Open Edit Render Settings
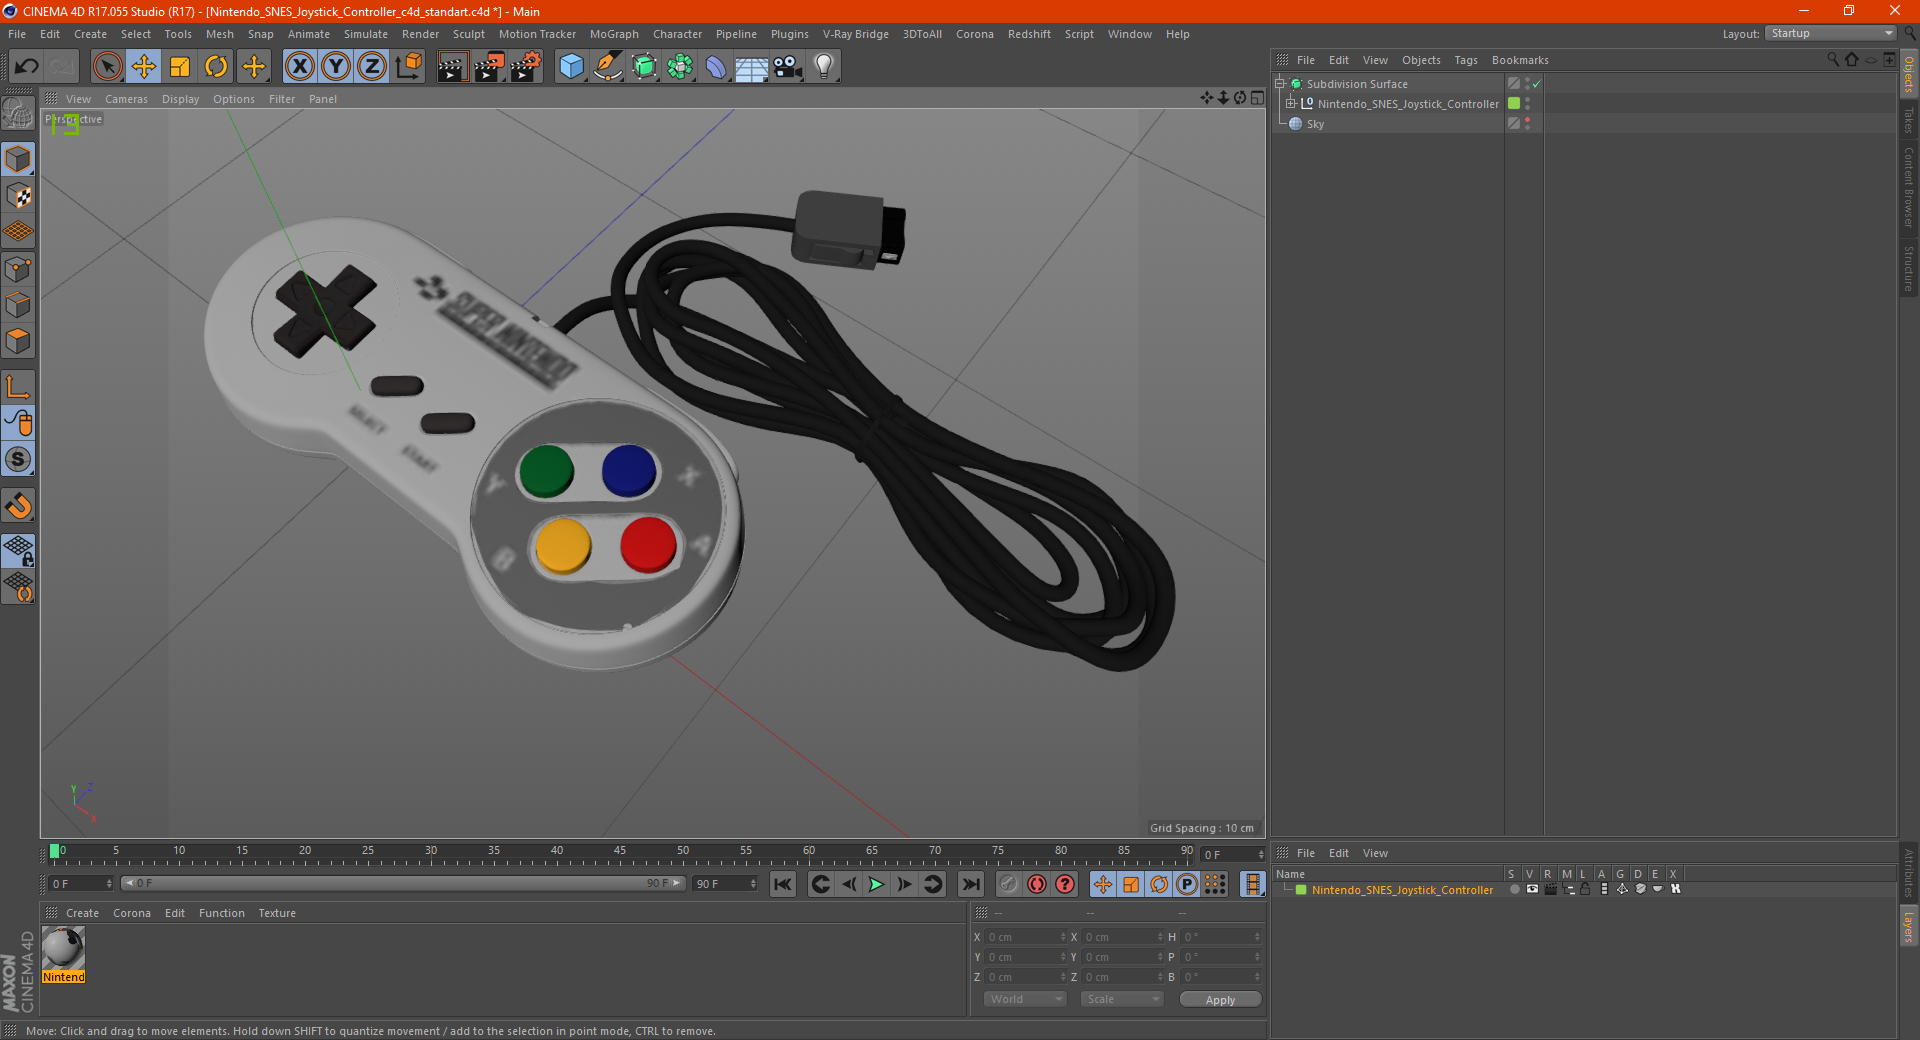The height and width of the screenshot is (1040, 1920). (526, 67)
